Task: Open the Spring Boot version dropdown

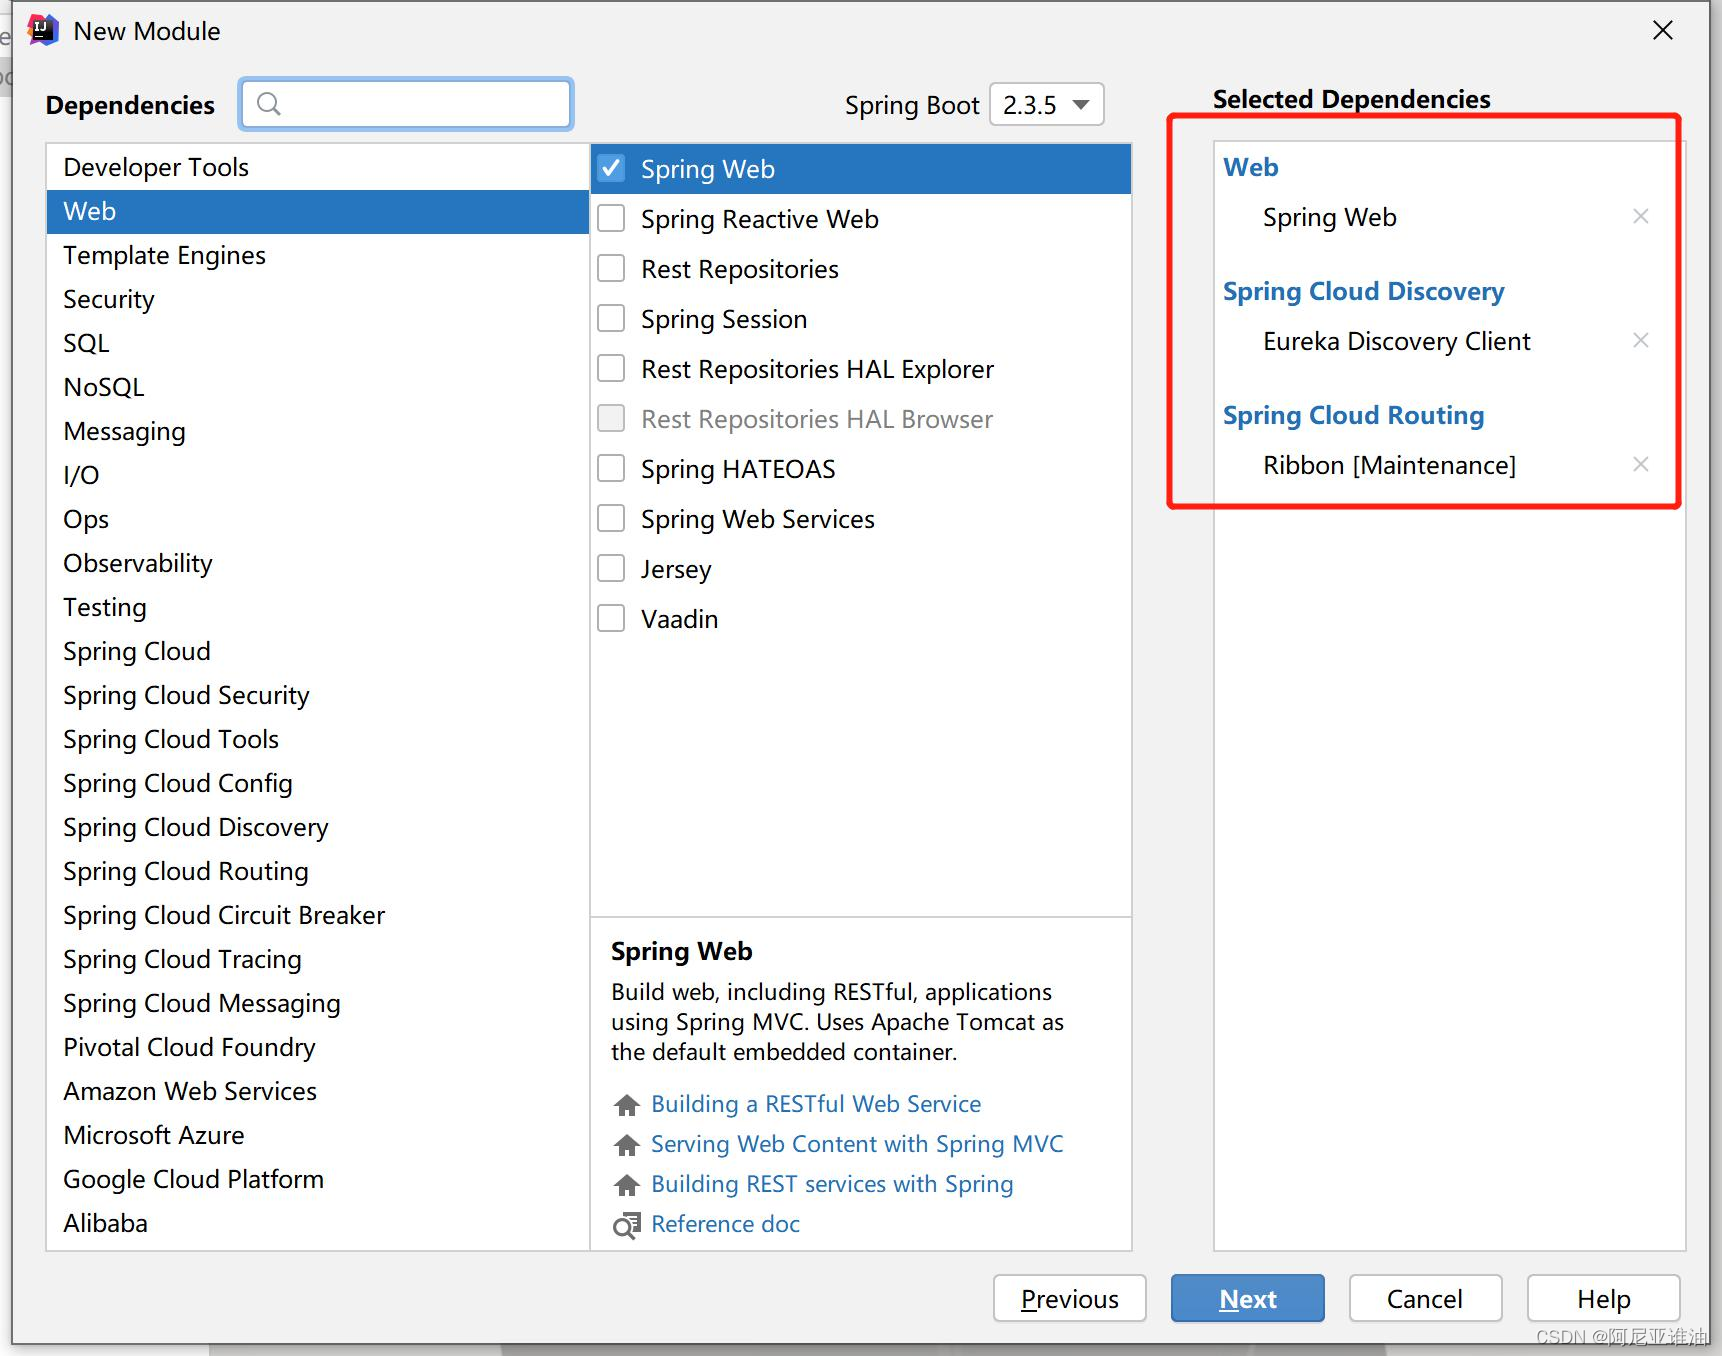Action: [1047, 104]
